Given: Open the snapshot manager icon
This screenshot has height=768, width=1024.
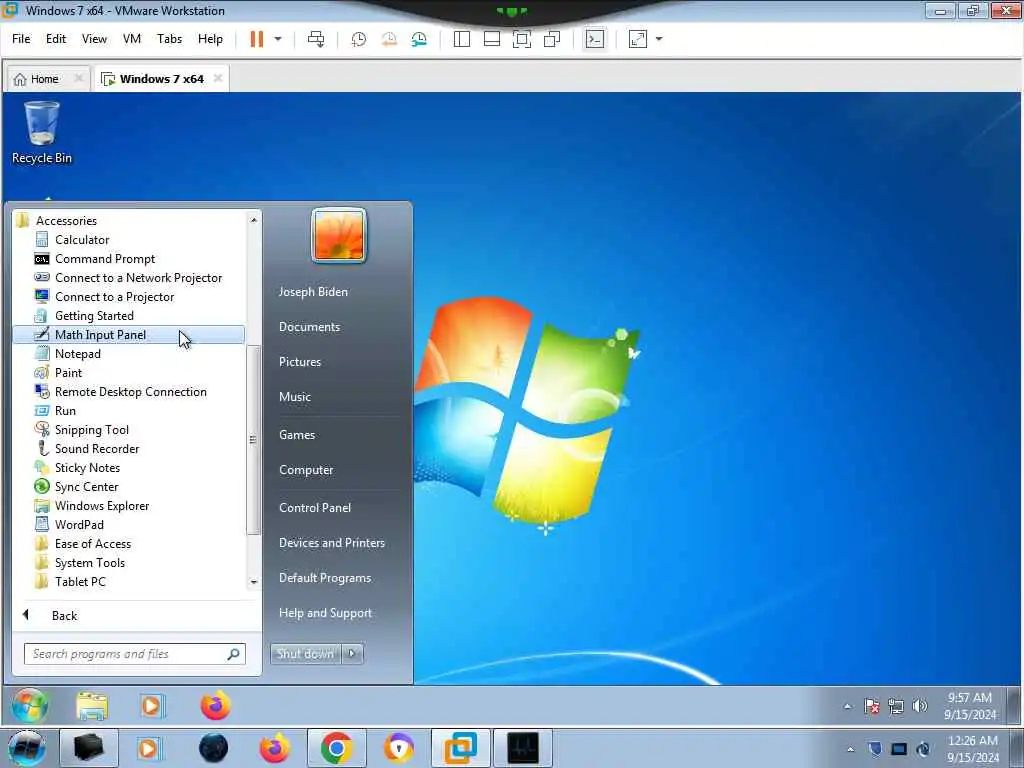Looking at the screenshot, I should click(x=419, y=39).
